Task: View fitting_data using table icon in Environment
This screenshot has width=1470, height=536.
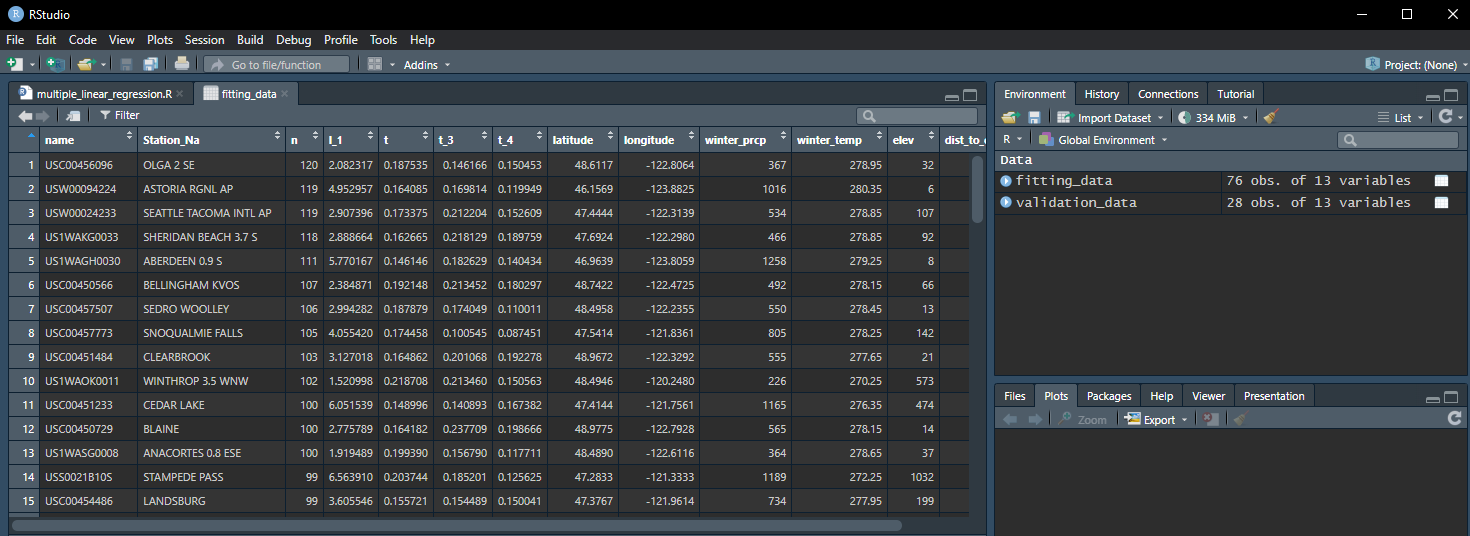Action: 1441,181
